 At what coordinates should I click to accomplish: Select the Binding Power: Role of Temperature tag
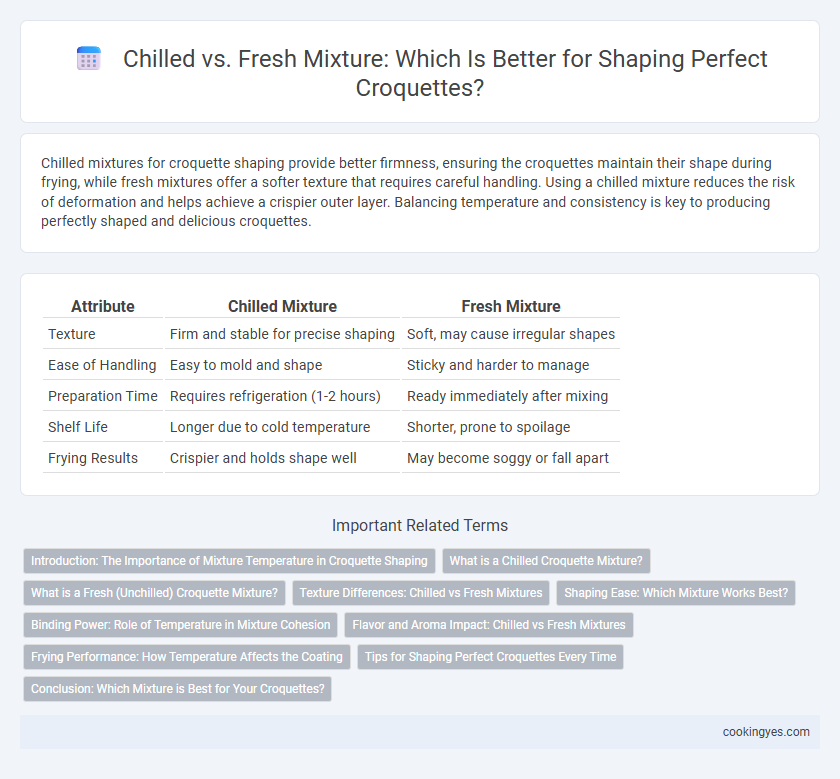[181, 625]
